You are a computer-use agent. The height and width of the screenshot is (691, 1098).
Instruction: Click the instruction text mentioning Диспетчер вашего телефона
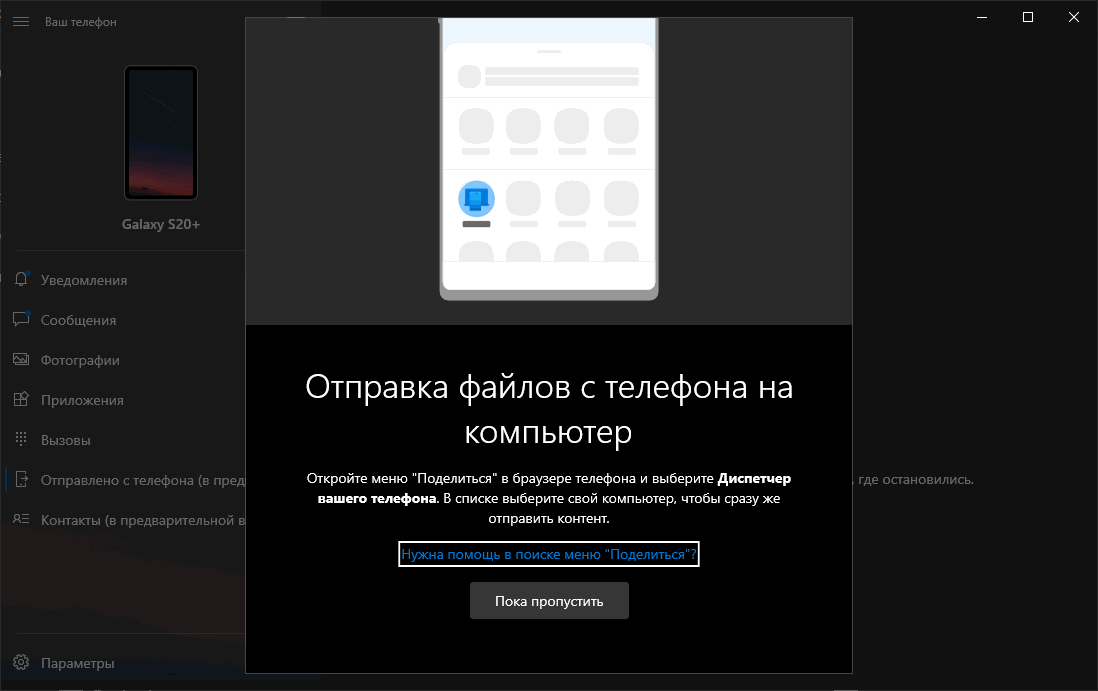click(x=549, y=495)
